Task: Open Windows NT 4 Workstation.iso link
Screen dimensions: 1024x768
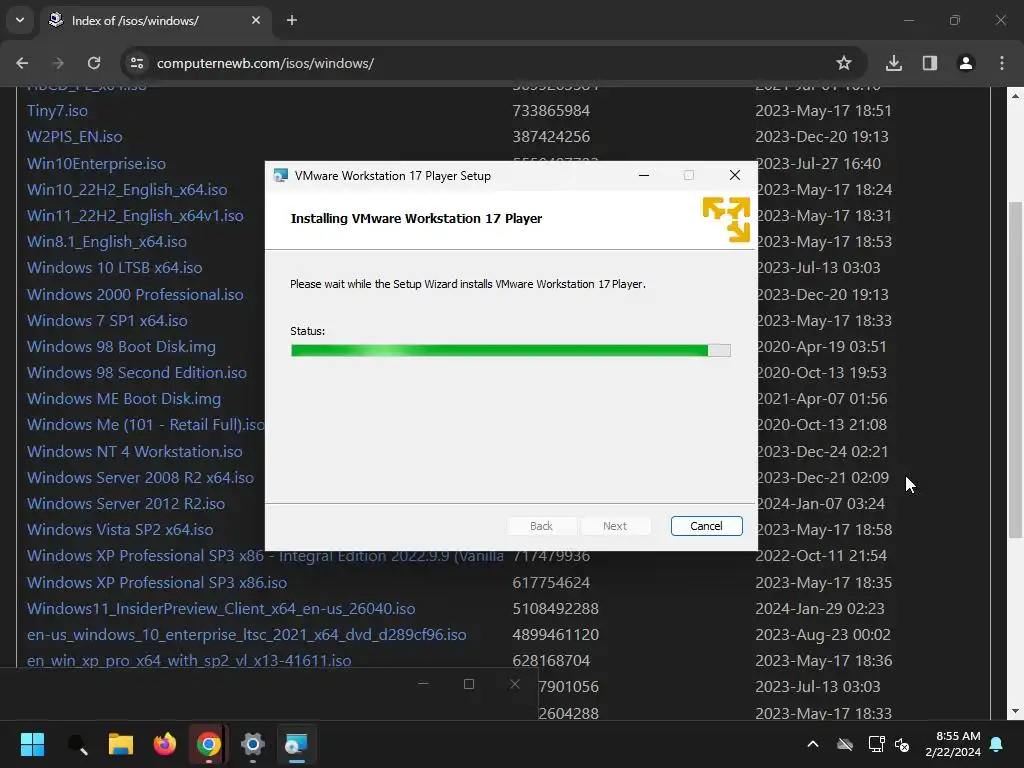Action: (x=135, y=452)
